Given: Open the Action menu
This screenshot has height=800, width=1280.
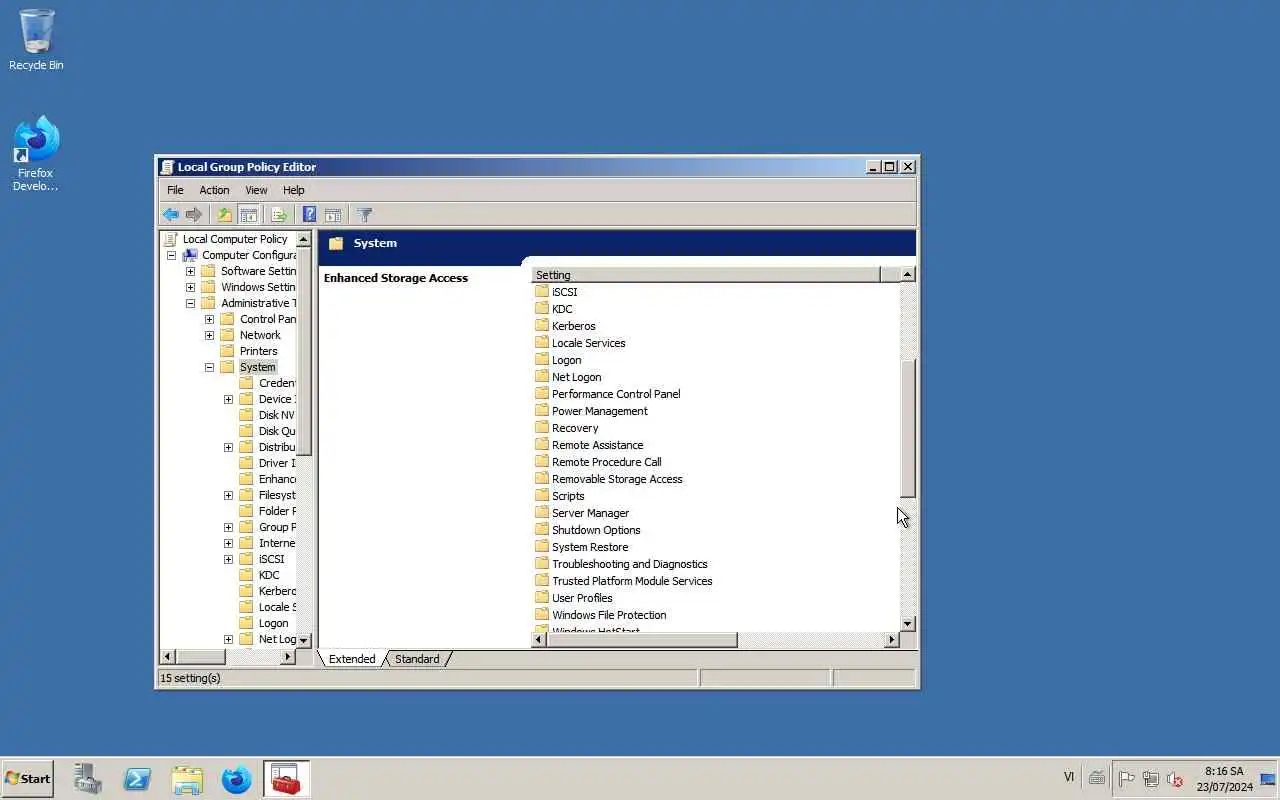Looking at the screenshot, I should click(x=214, y=190).
